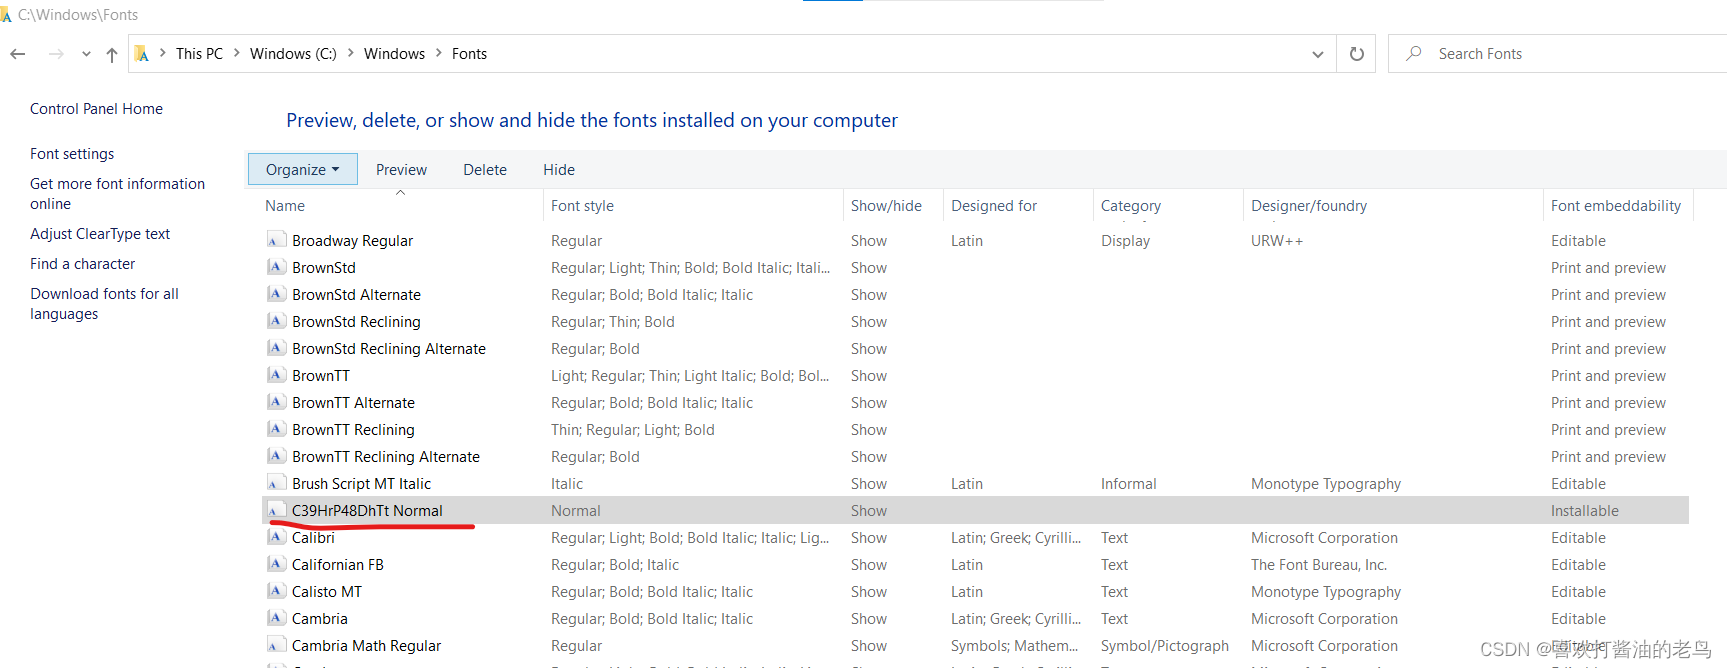Sort by Font embeddability column
Image resolution: width=1727 pixels, height=668 pixels.
tap(1616, 206)
